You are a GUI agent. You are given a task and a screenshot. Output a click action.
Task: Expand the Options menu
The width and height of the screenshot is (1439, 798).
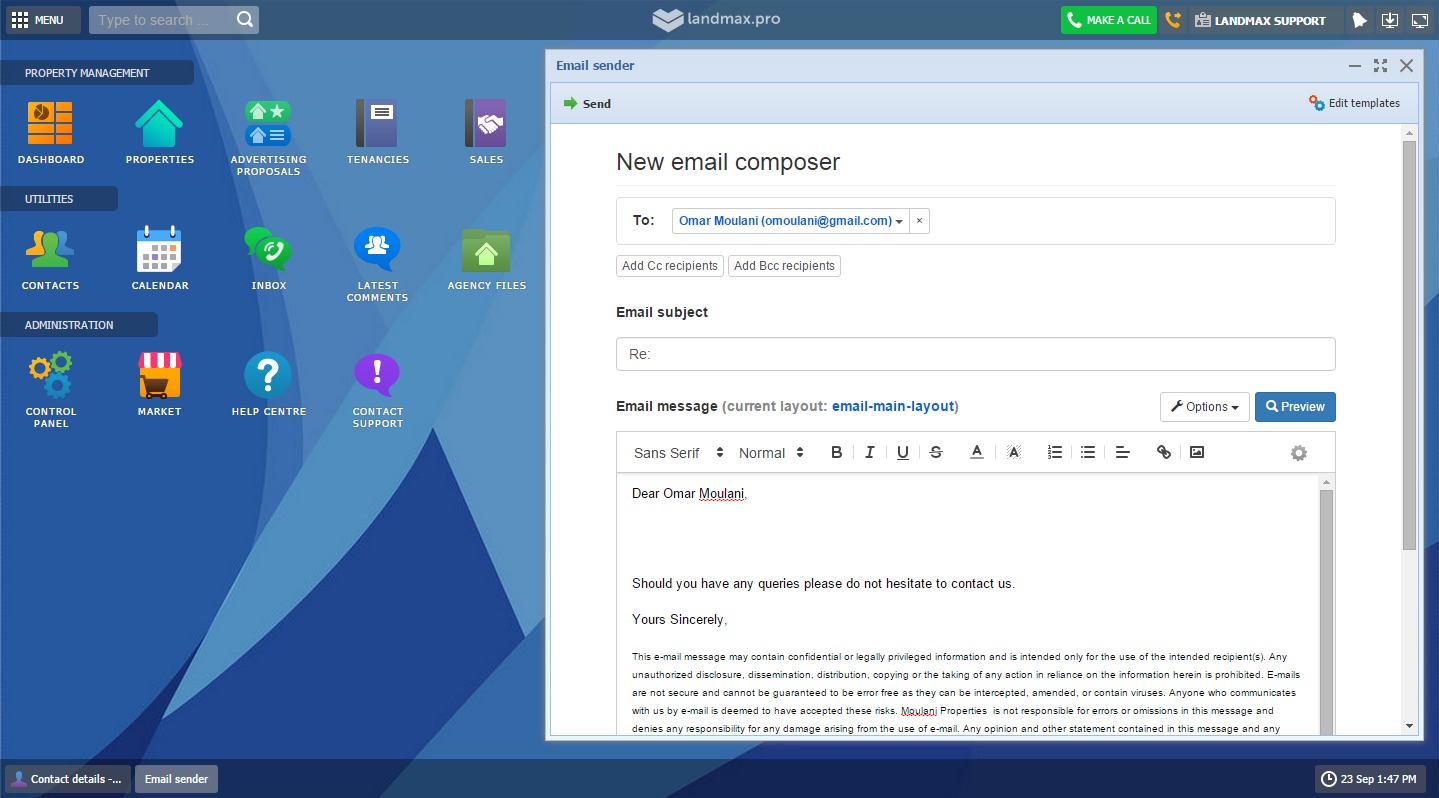pos(1204,407)
